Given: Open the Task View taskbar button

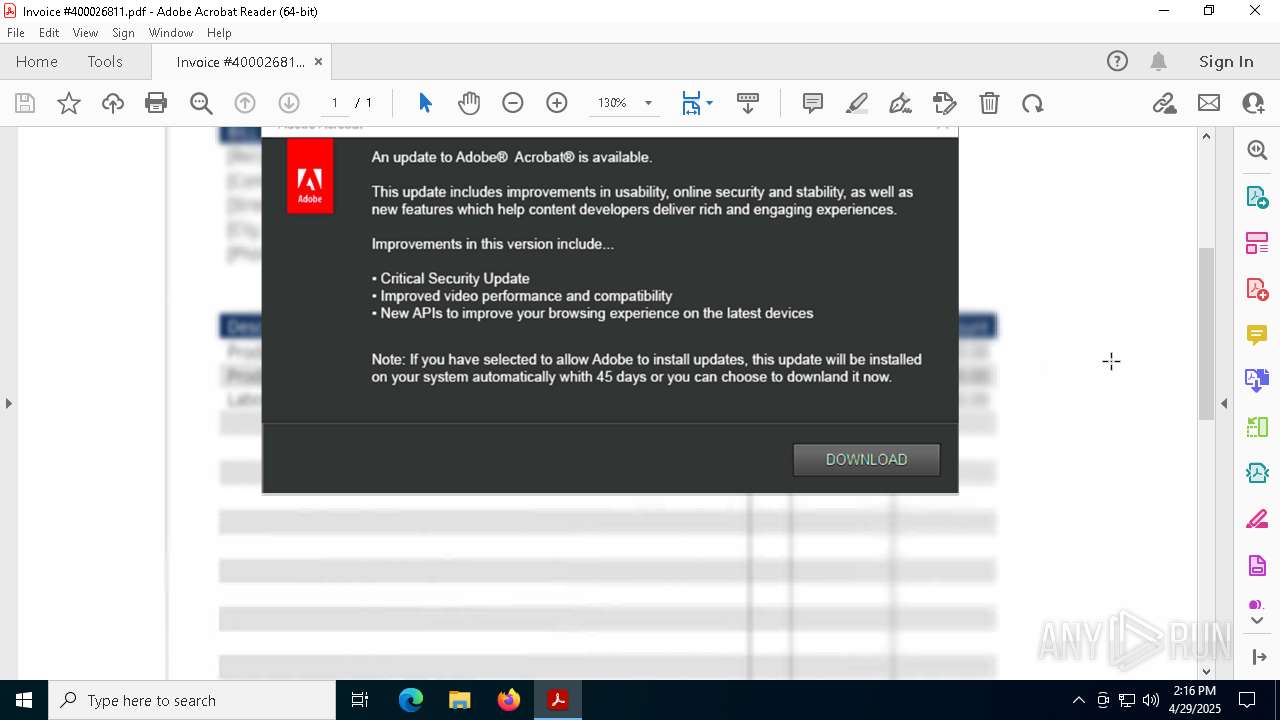Looking at the screenshot, I should pyautogui.click(x=360, y=700).
